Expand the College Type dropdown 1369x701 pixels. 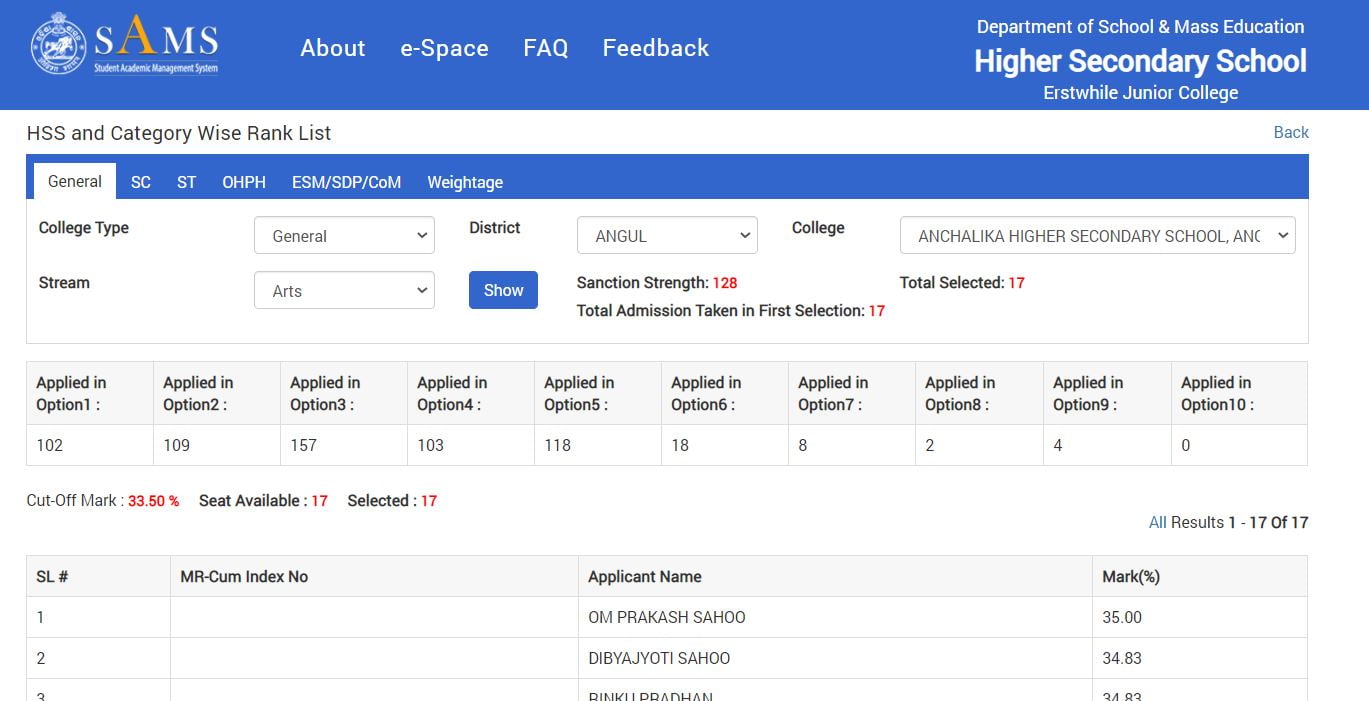click(344, 236)
